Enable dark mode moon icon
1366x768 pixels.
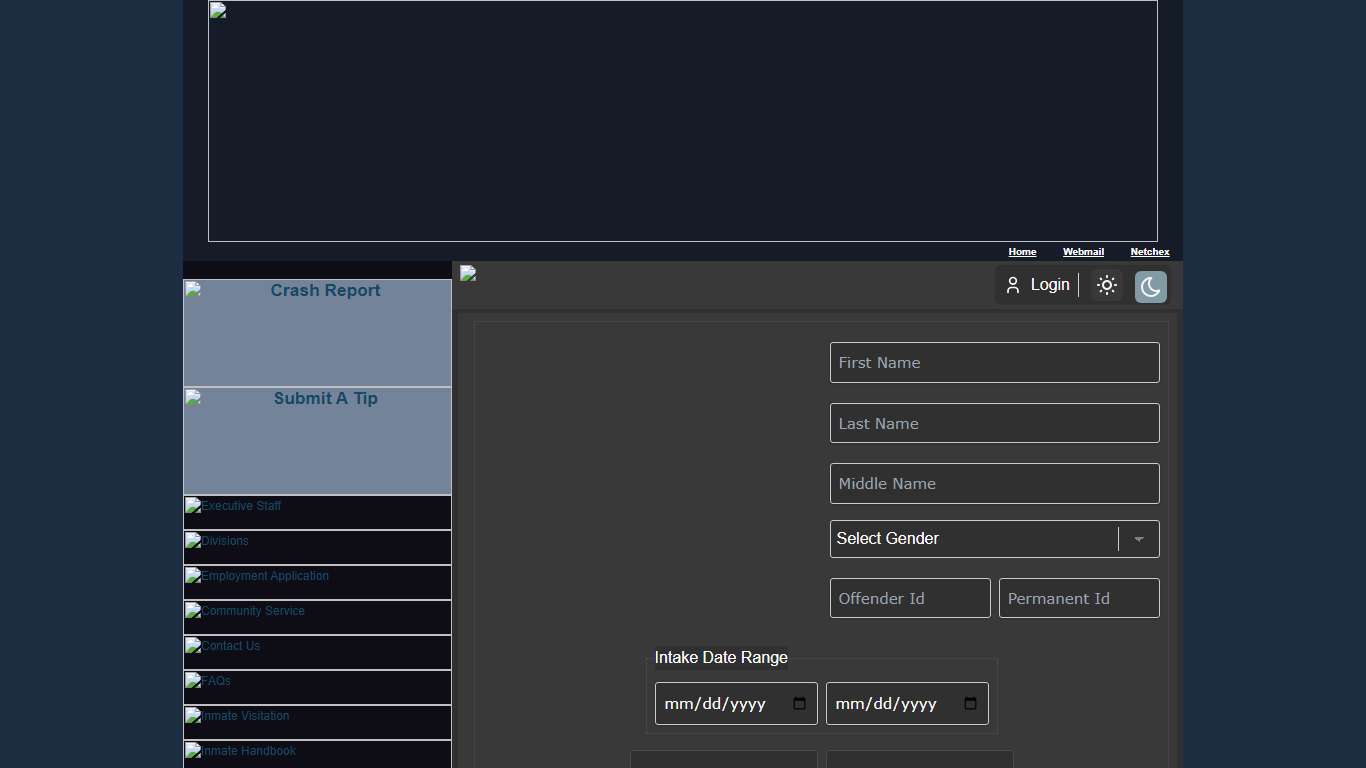tap(1150, 287)
